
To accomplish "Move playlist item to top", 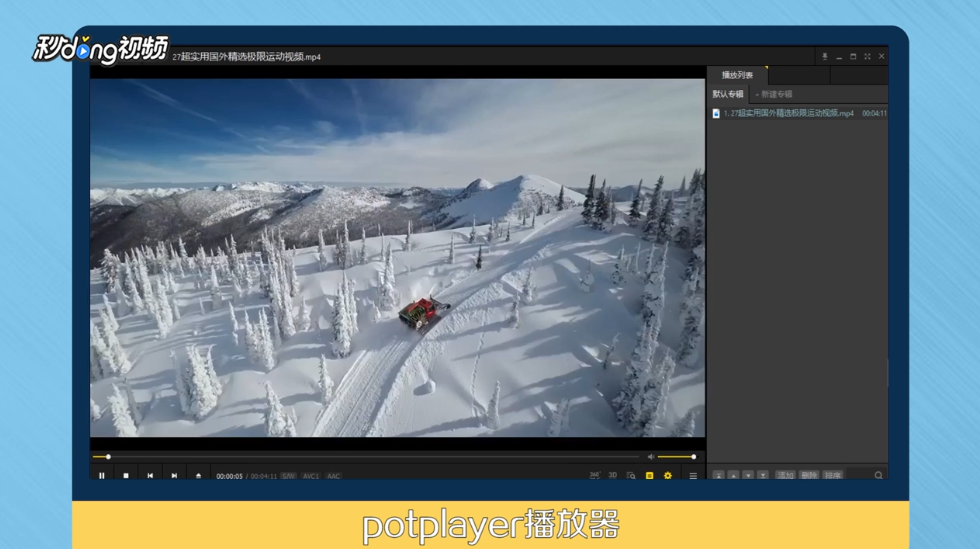I will coord(719,476).
